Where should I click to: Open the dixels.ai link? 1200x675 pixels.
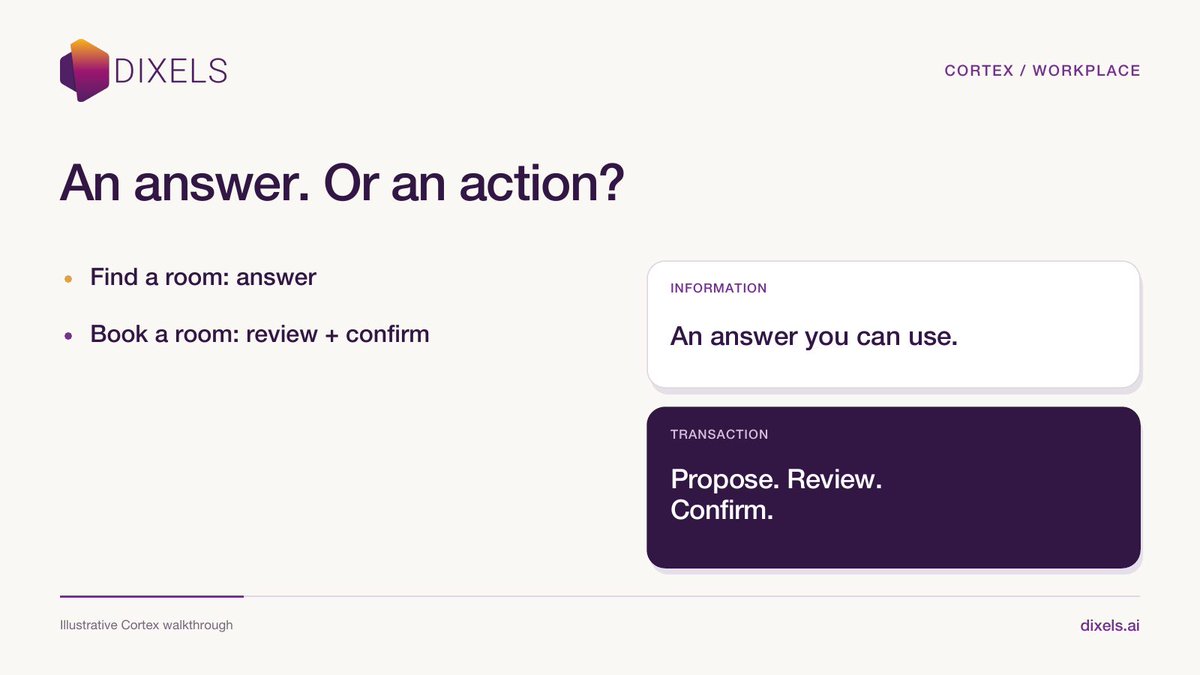[x=1110, y=625]
